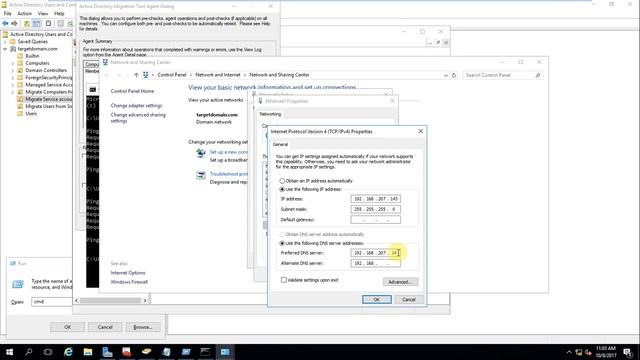Image resolution: width=640 pixels, height=360 pixels.
Task: Click the Open text box in Run dialog
Action: 52,302
